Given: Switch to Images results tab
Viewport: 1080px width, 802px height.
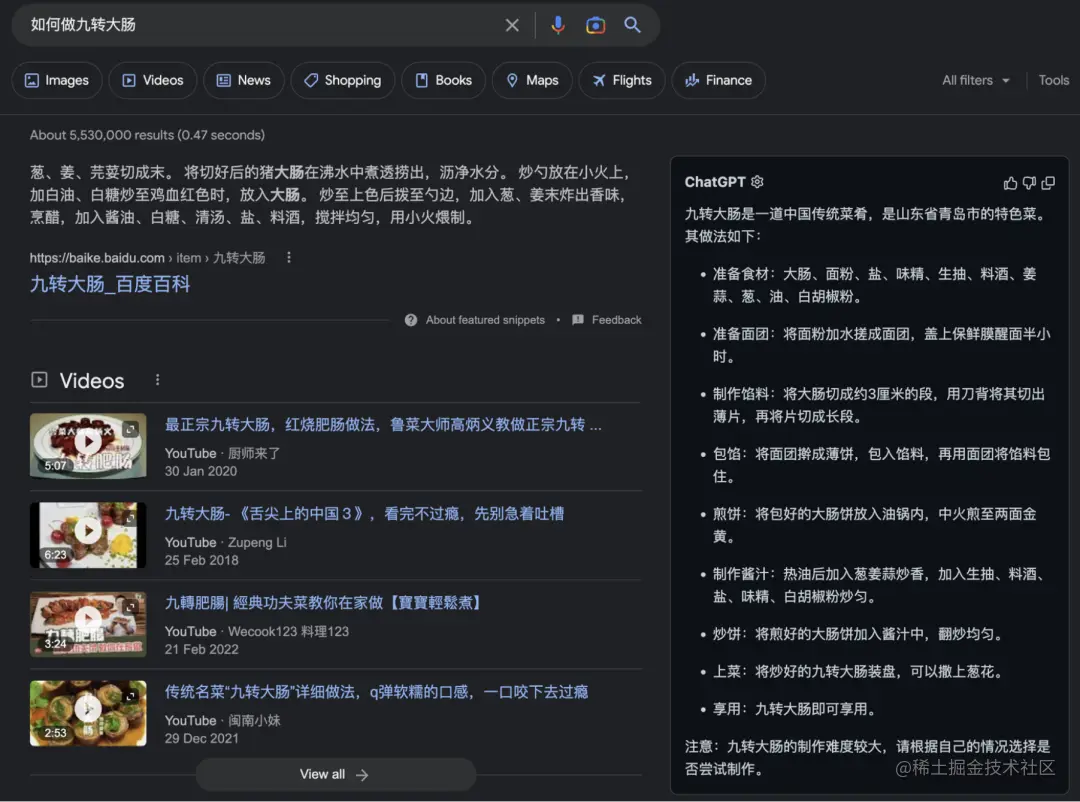Looking at the screenshot, I should coord(57,81).
